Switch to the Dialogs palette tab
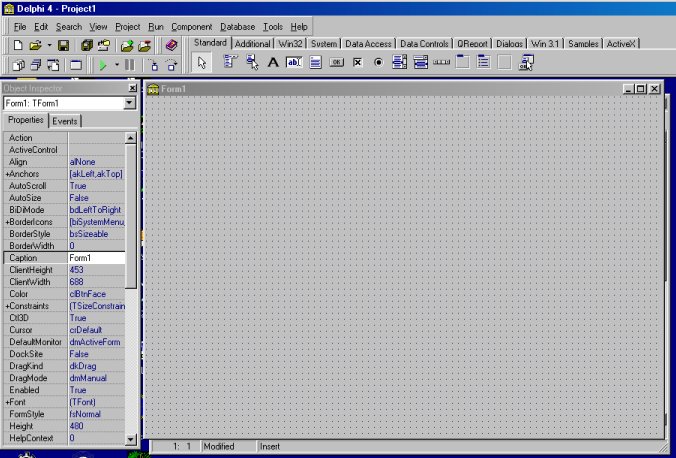This screenshot has width=676, height=458. tap(509, 44)
